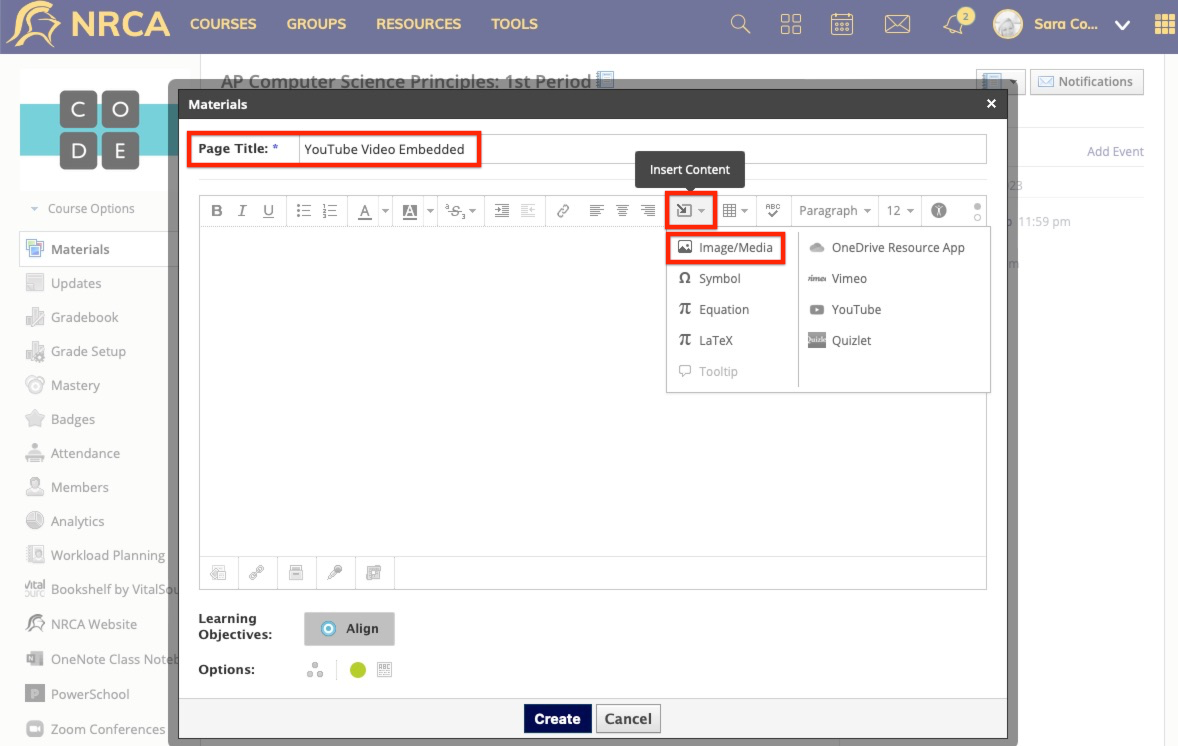Toggle bold formatting in the editor
Image resolution: width=1178 pixels, height=746 pixels.
[x=217, y=210]
